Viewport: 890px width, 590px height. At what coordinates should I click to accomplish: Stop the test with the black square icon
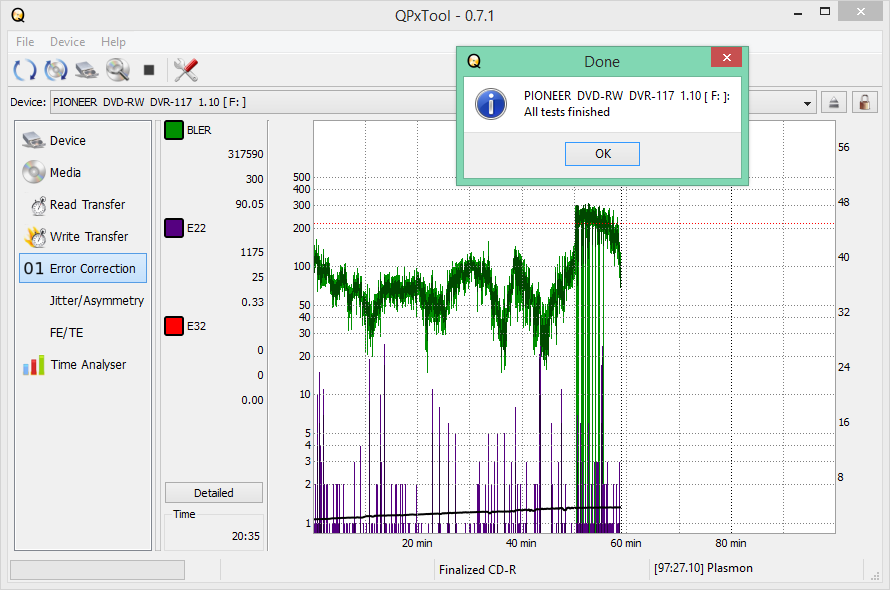pyautogui.click(x=149, y=70)
